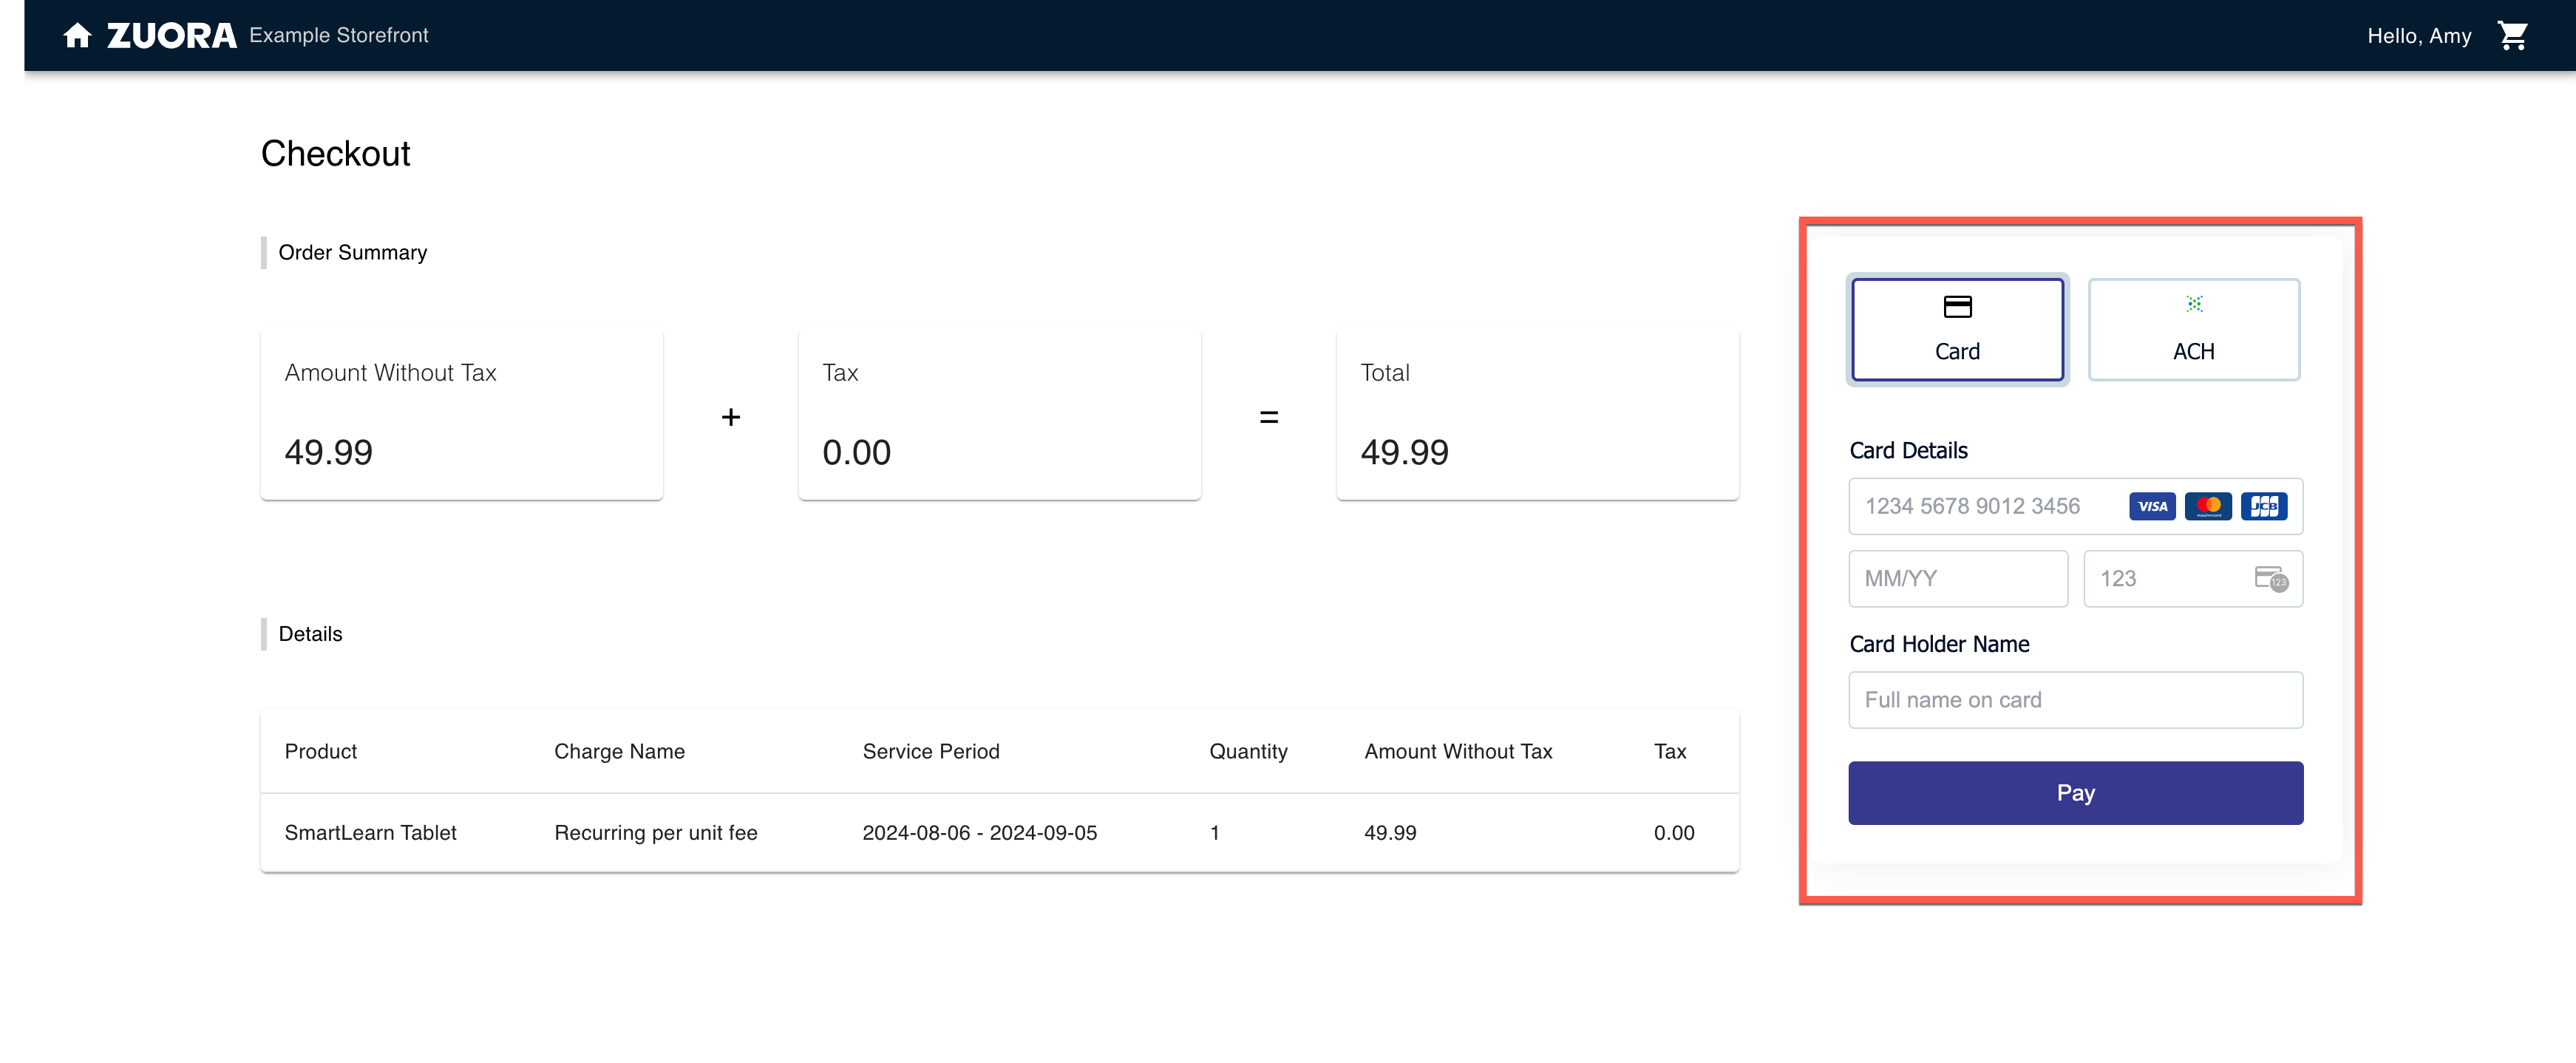Click the Mastercard logo in the card number field
Viewport: 2576px width, 1063px height.
pos(2209,506)
